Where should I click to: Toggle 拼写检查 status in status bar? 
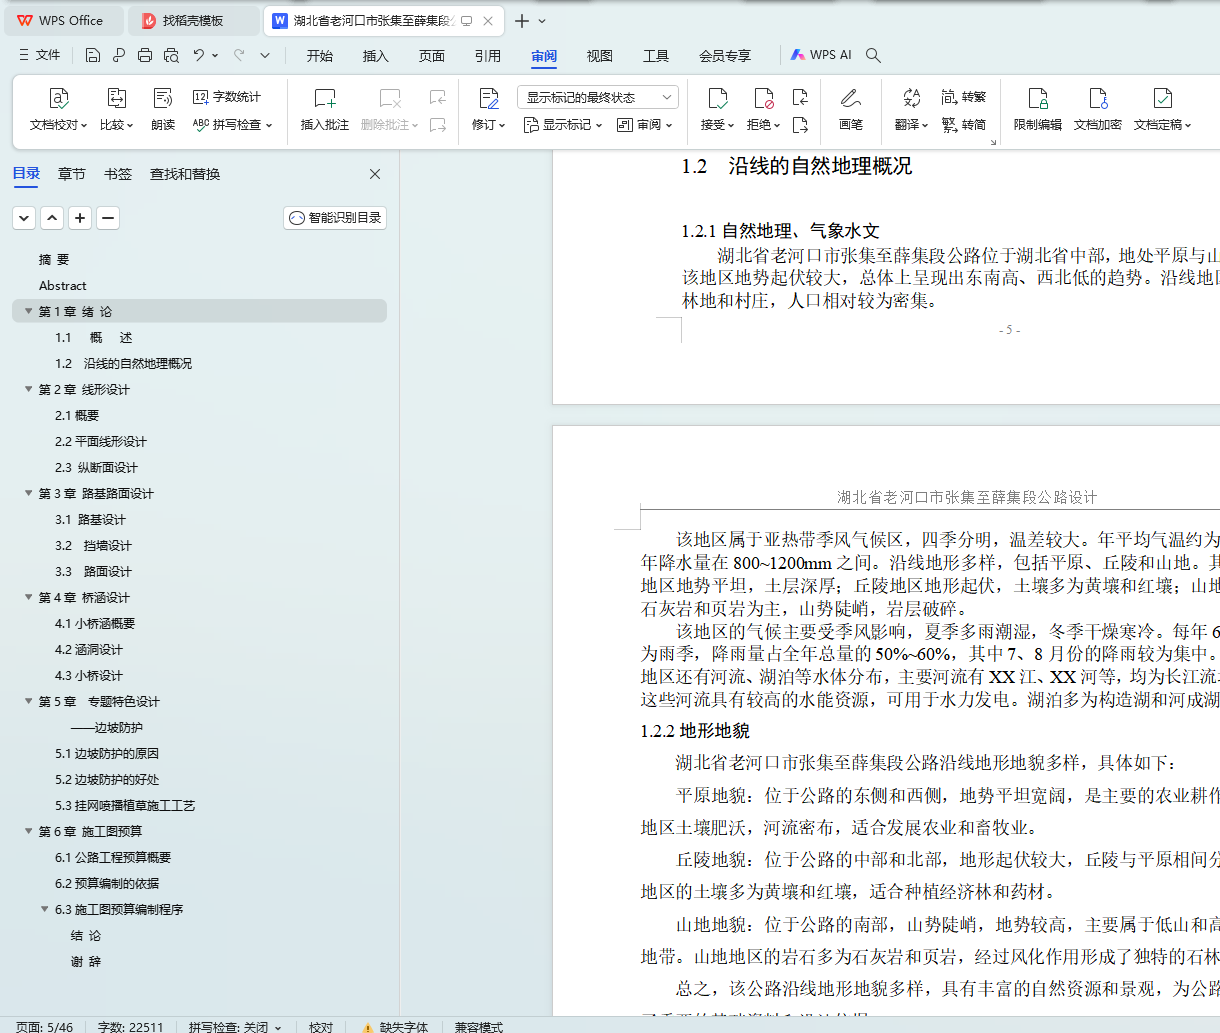click(235, 1026)
